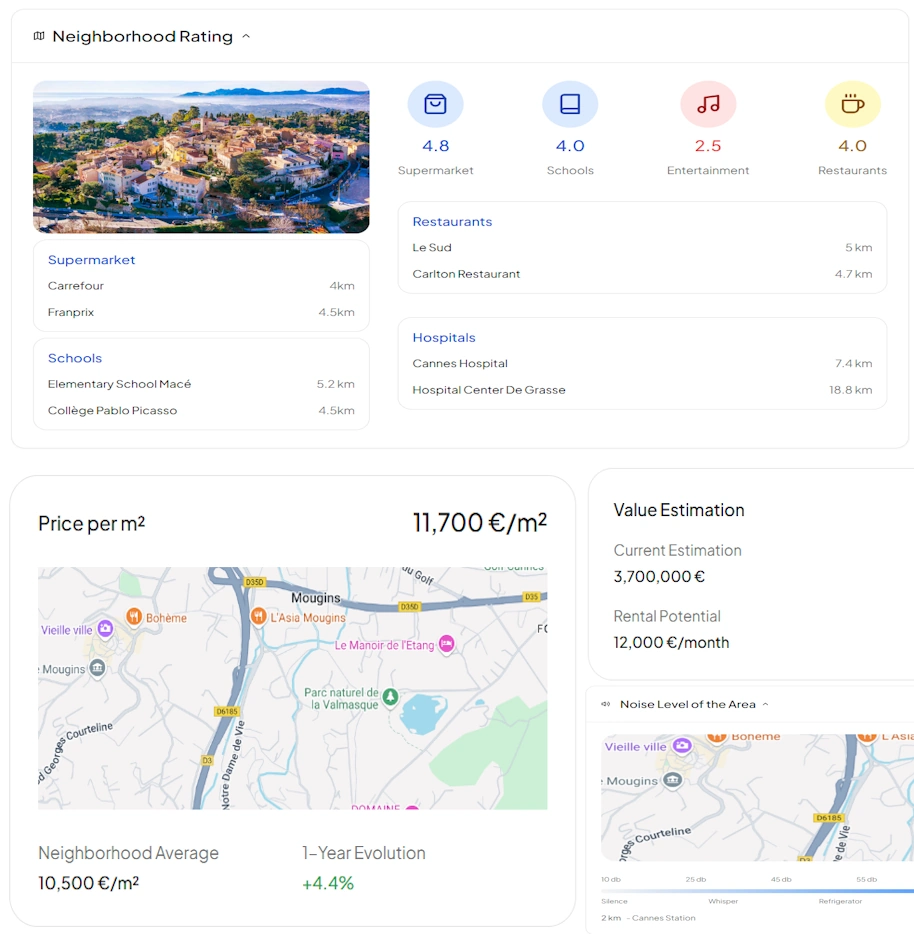Click the Cannes Hospital row
The image size is (914, 934).
coord(642,363)
